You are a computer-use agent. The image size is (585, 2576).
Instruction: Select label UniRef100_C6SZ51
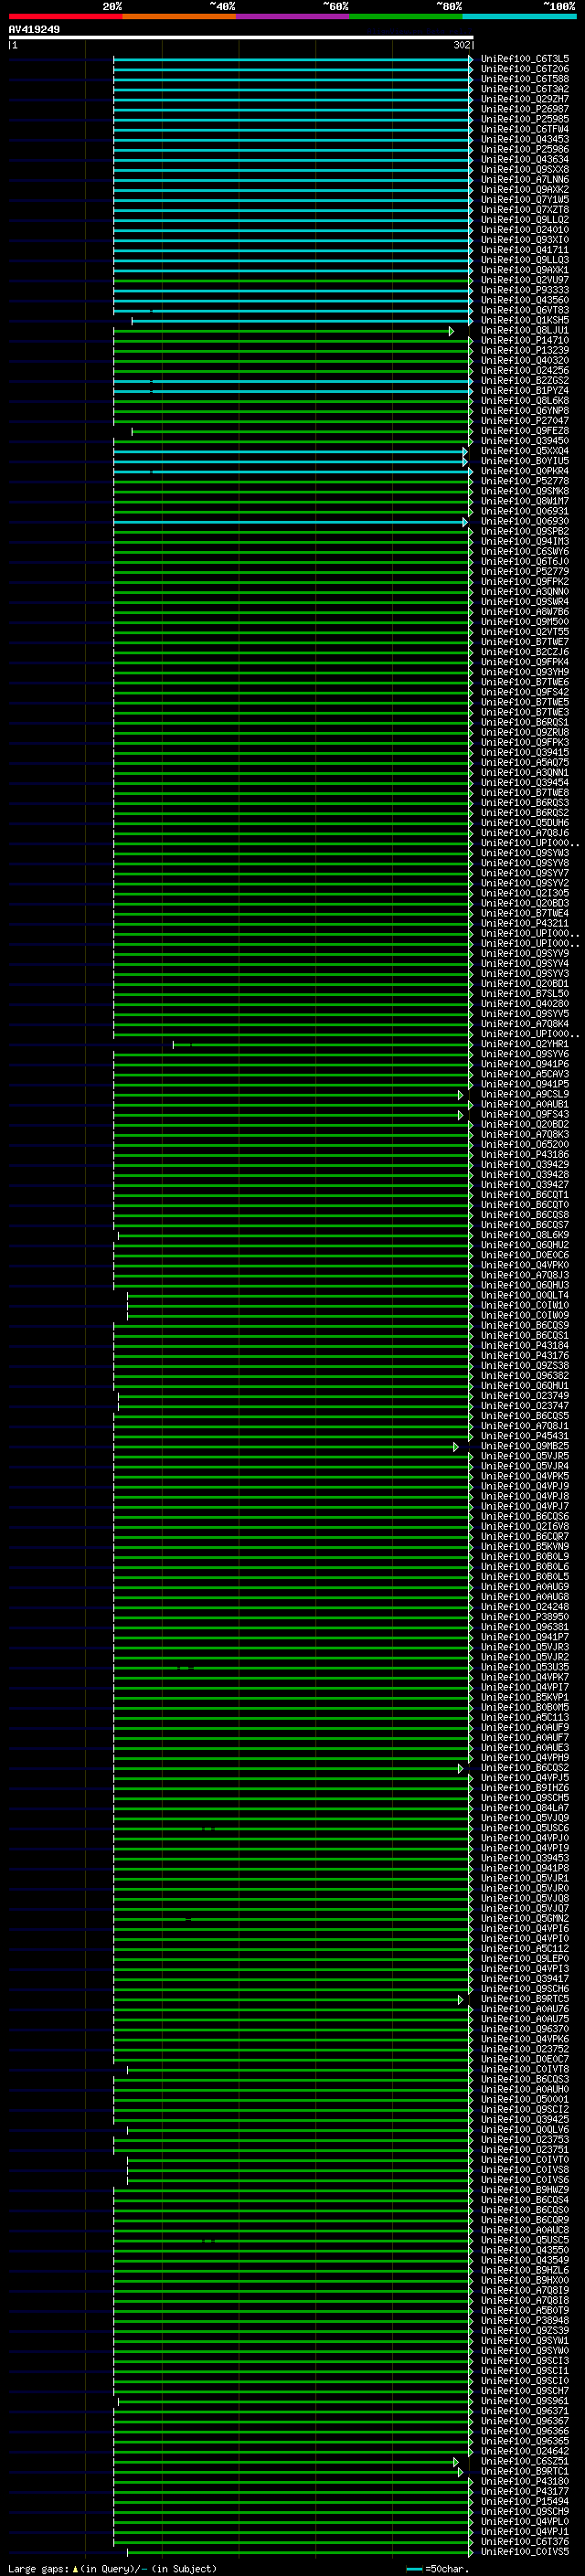click(525, 2461)
